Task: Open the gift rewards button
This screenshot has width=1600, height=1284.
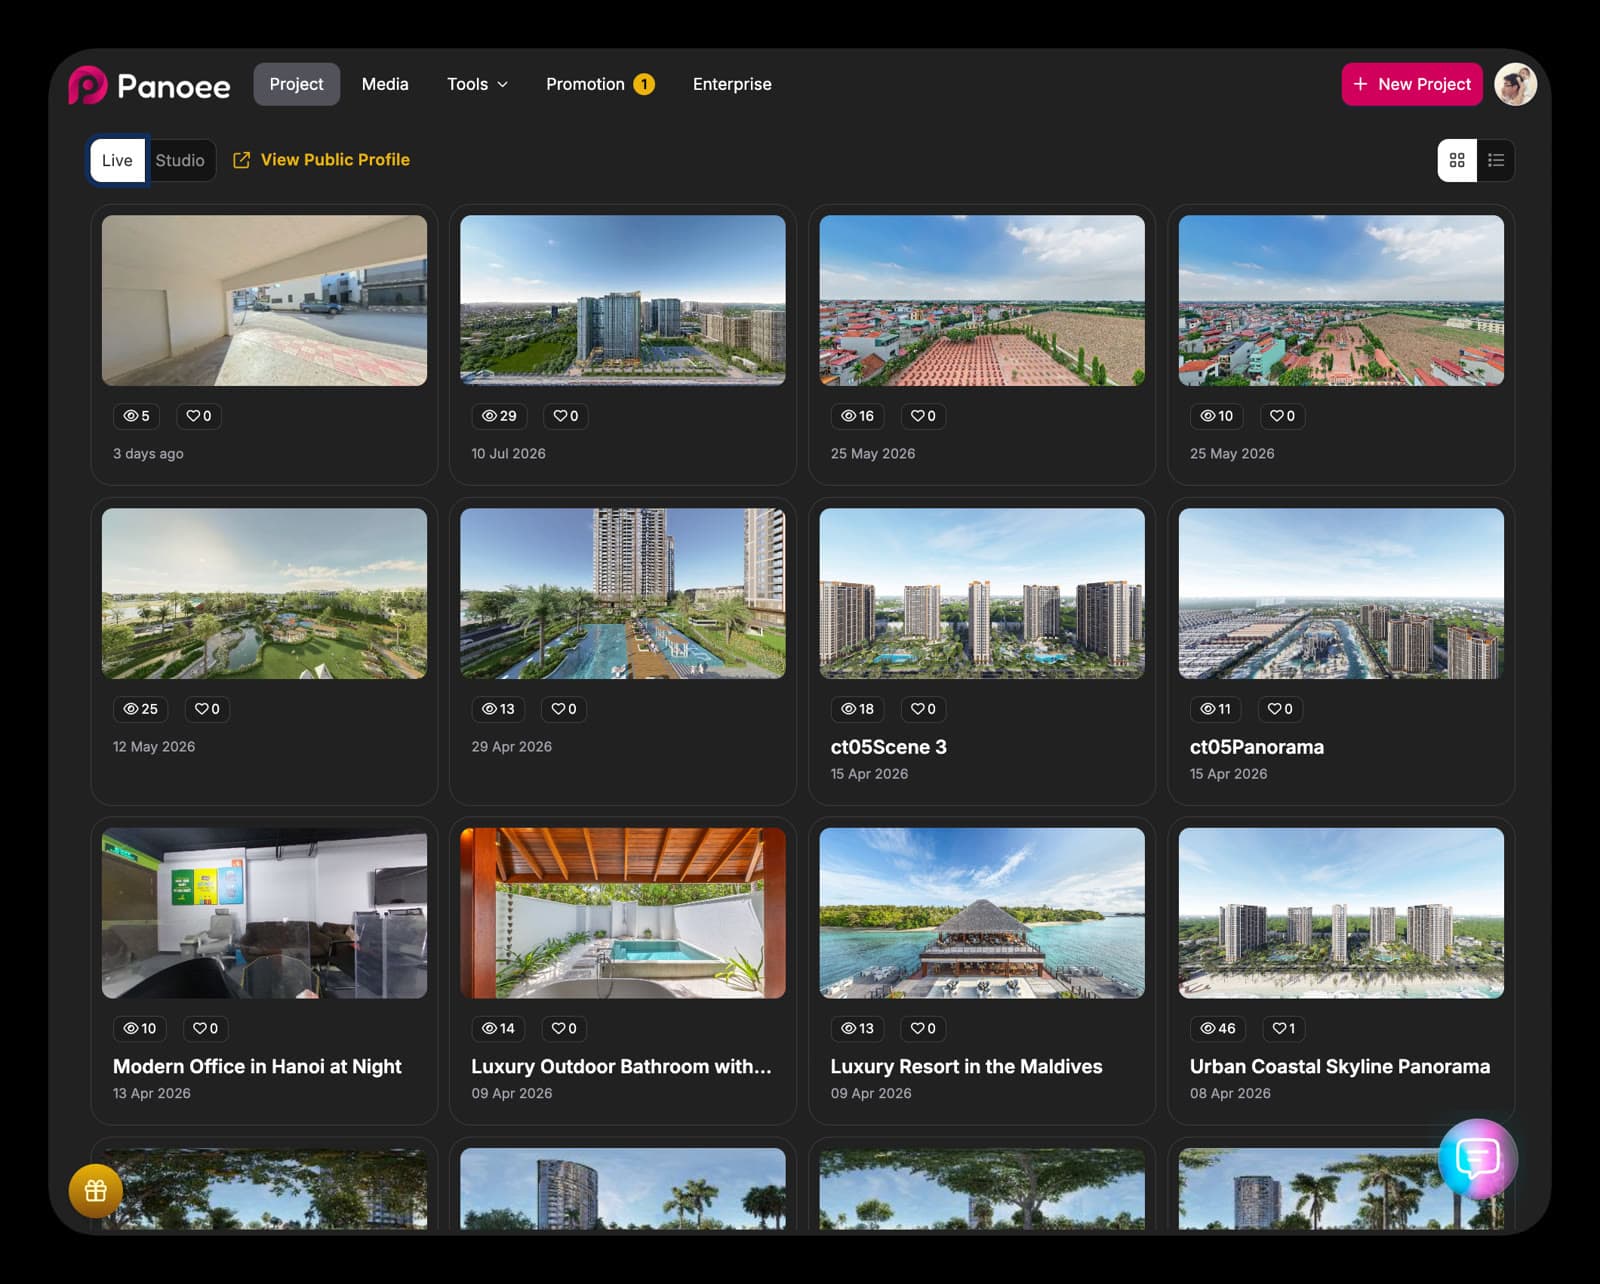Action: point(95,1191)
